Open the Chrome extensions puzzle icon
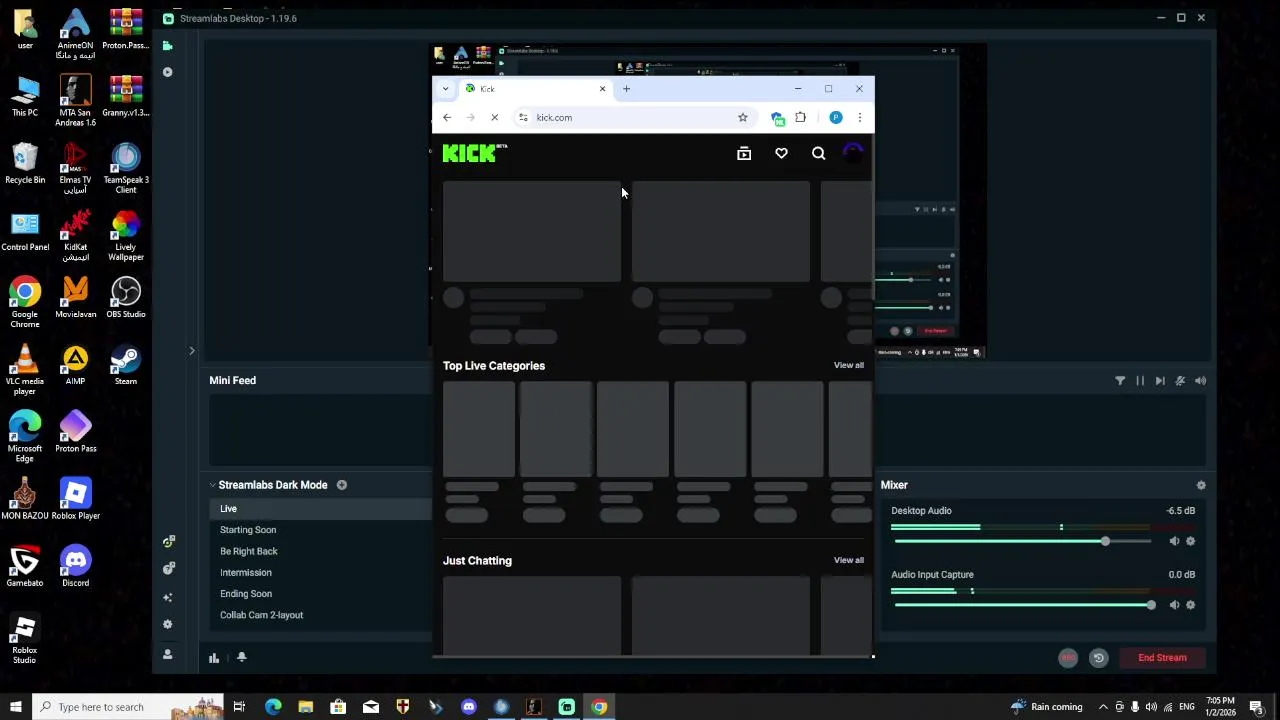The height and width of the screenshot is (720, 1280). (801, 117)
